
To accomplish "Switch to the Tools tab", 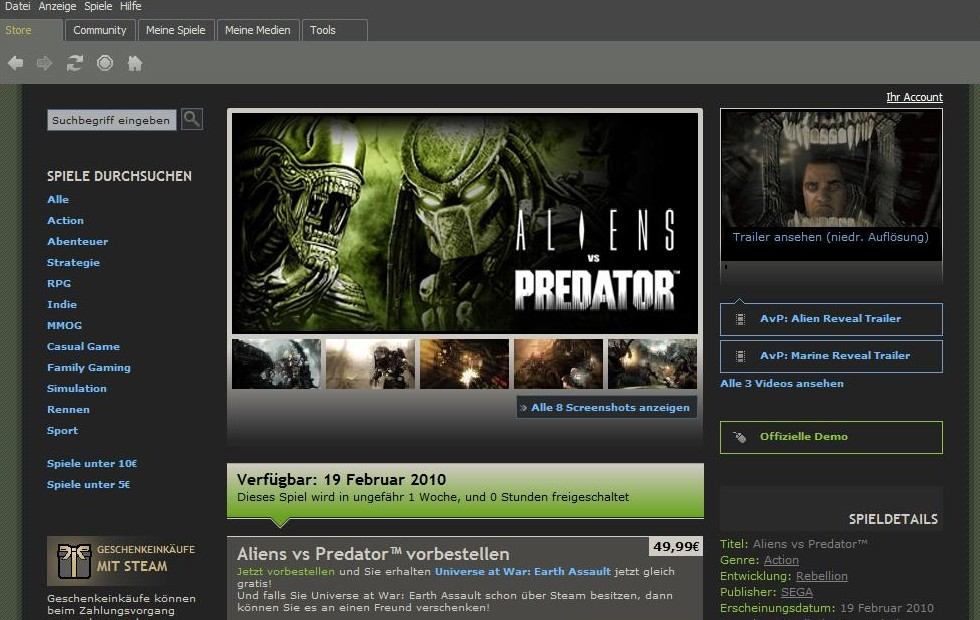I will click(x=334, y=30).
